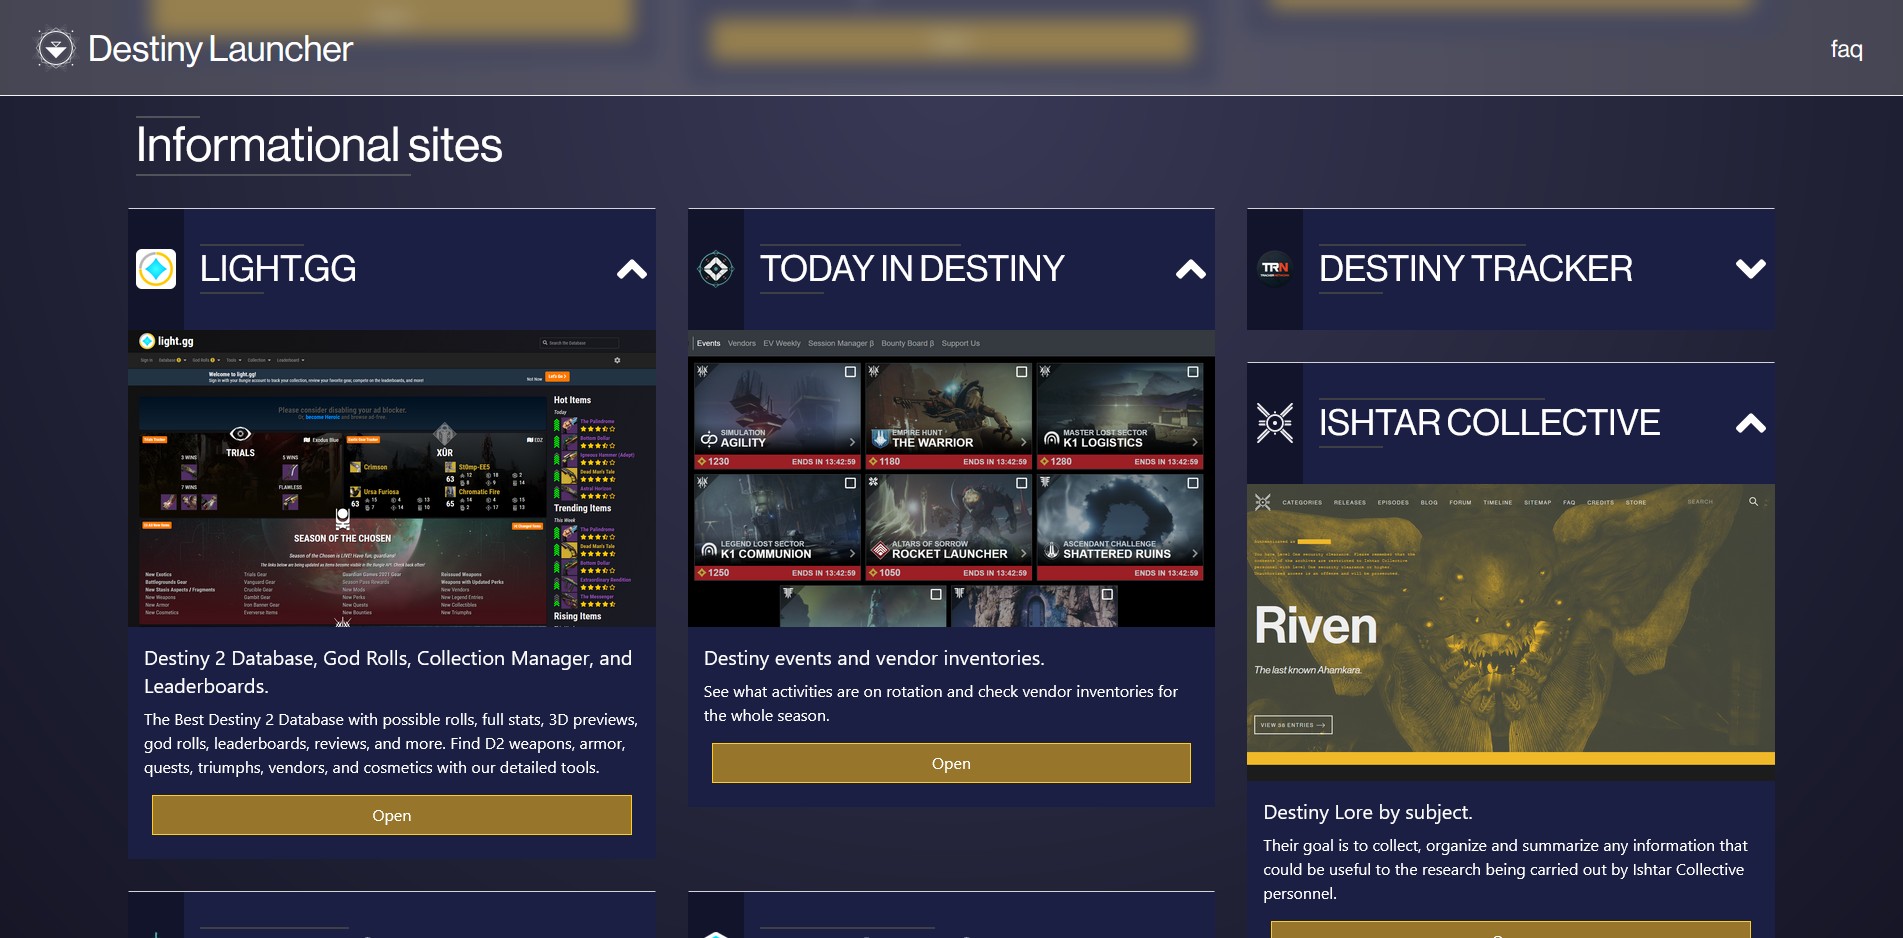Open the faq link in the header

[1845, 47]
